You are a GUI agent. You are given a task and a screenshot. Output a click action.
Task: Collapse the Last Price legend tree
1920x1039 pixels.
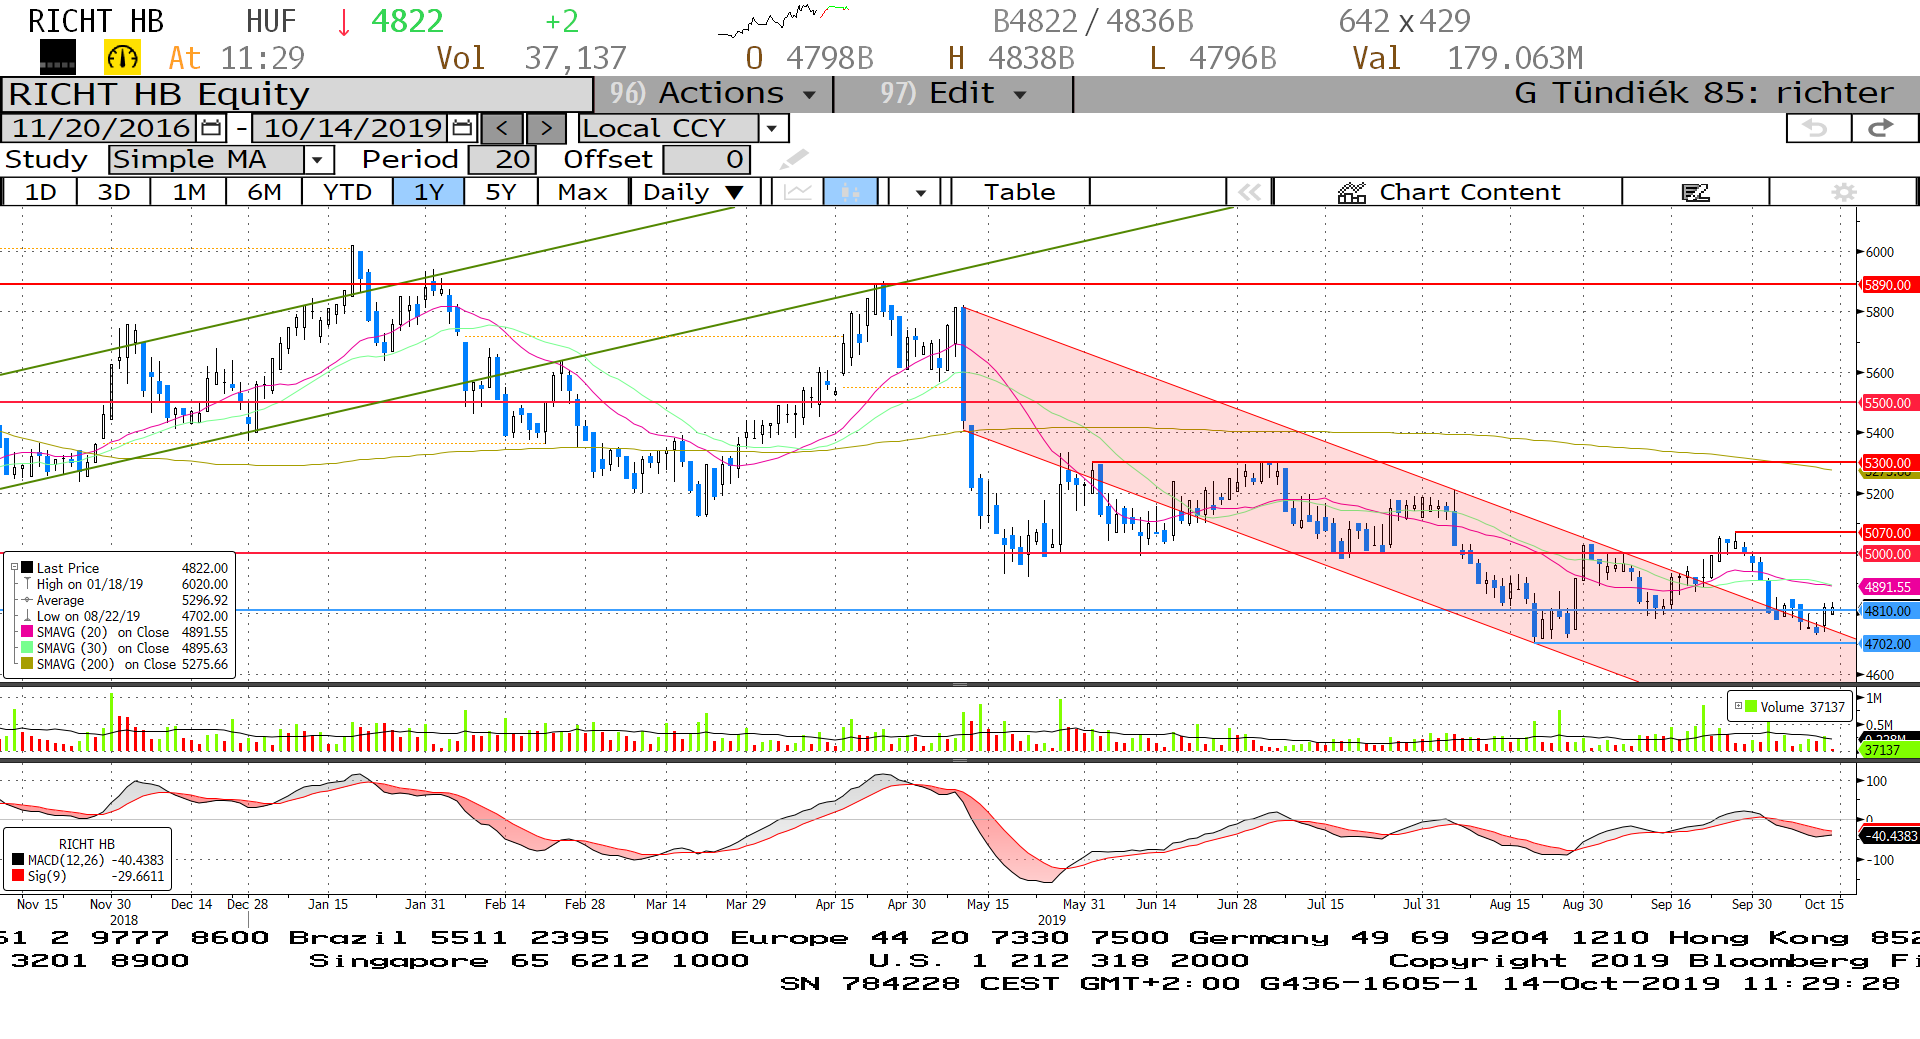click(14, 567)
